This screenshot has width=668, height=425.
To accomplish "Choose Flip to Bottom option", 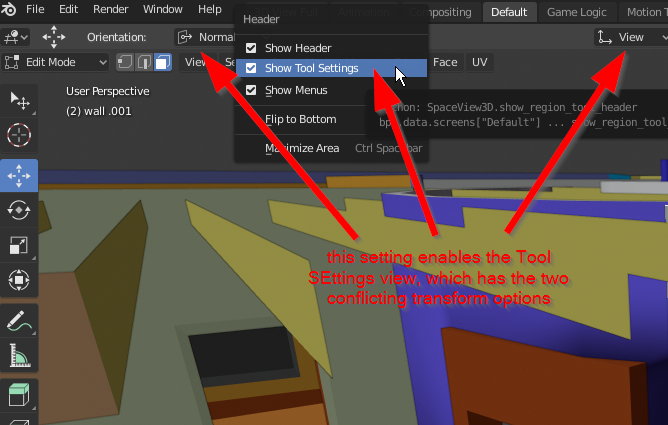I will (x=300, y=119).
